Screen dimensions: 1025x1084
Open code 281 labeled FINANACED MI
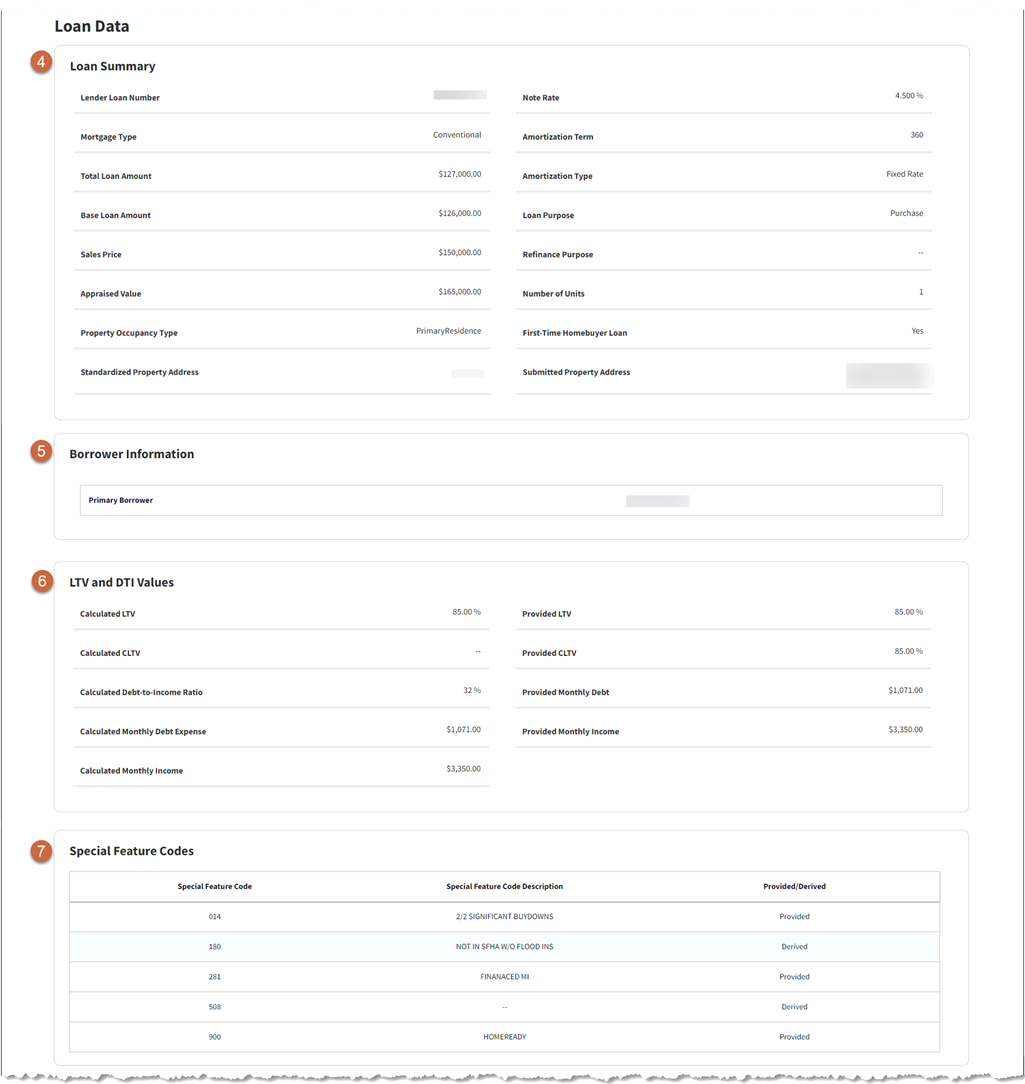pyautogui.click(x=214, y=976)
